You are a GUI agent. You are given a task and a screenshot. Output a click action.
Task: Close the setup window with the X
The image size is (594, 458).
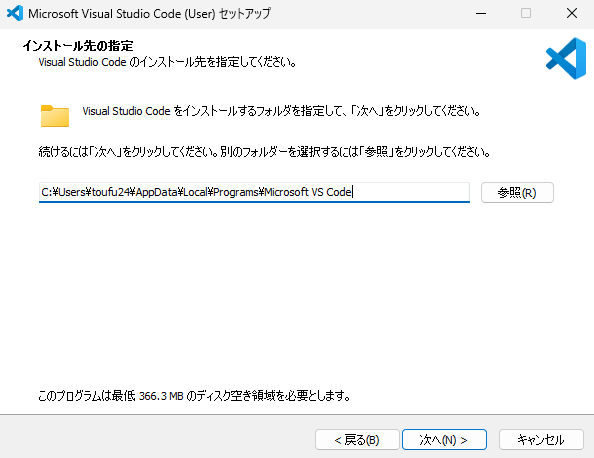click(x=572, y=14)
